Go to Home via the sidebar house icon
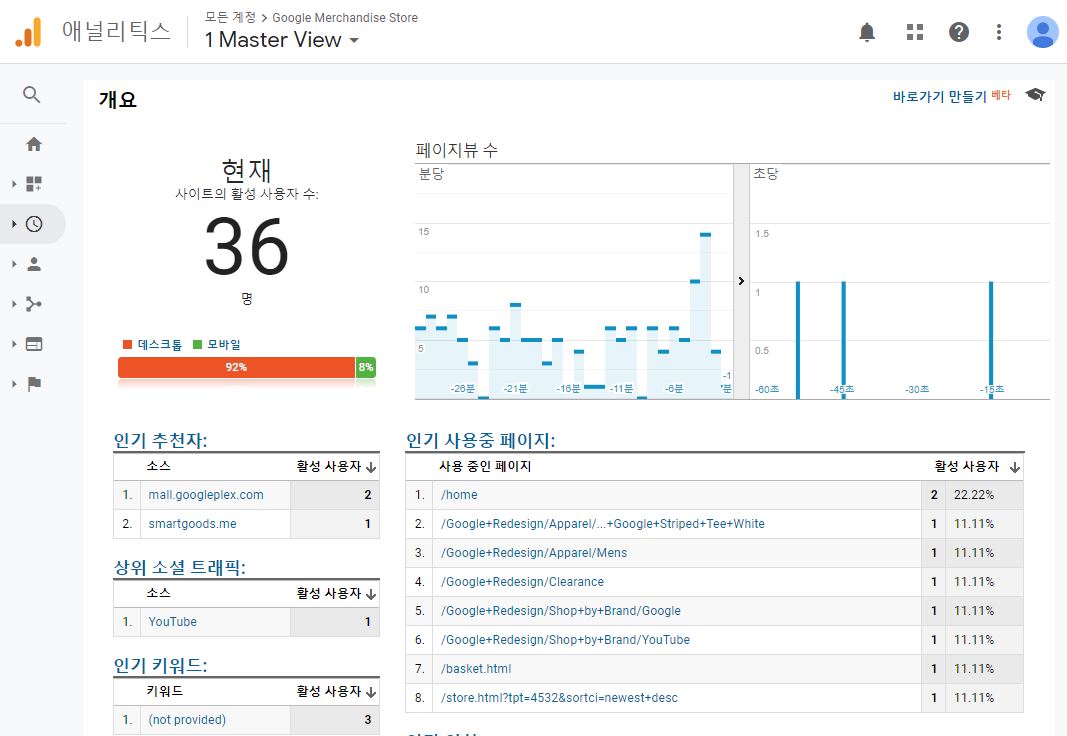 click(x=33, y=144)
